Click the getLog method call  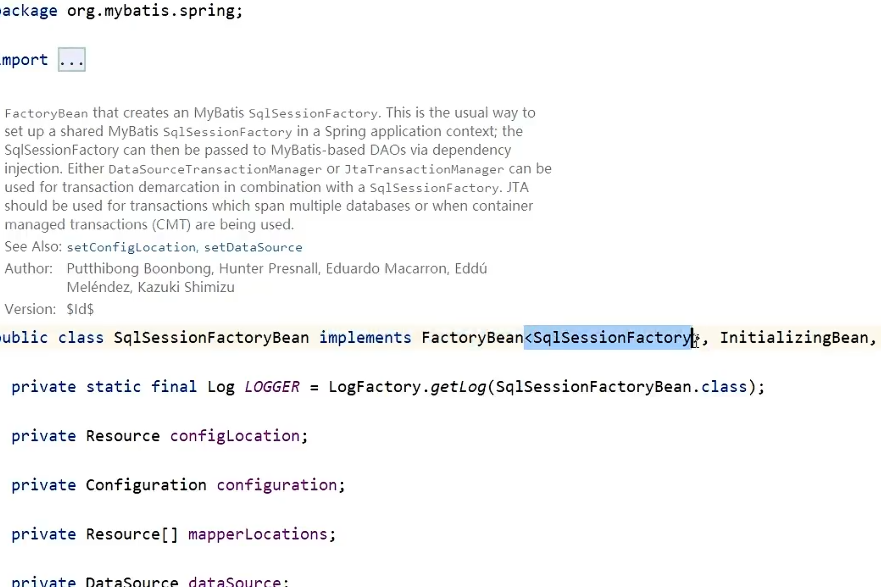coord(458,387)
